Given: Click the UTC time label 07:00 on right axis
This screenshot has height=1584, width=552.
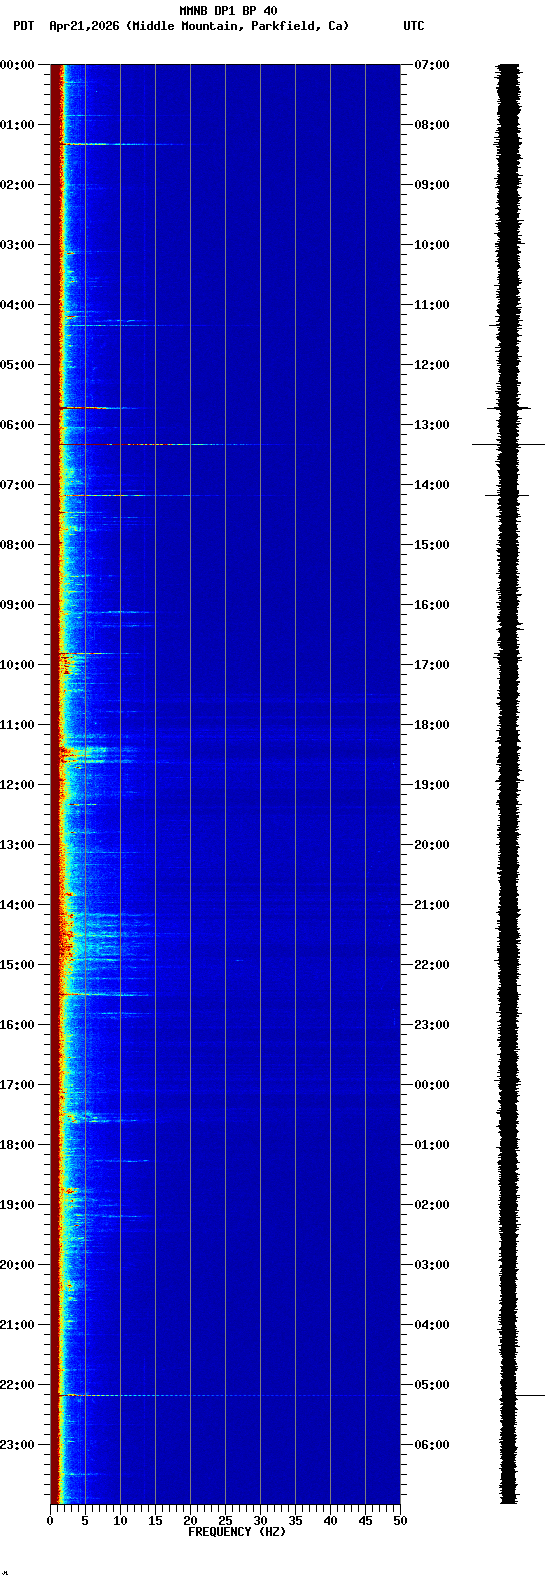Looking at the screenshot, I should click(432, 65).
